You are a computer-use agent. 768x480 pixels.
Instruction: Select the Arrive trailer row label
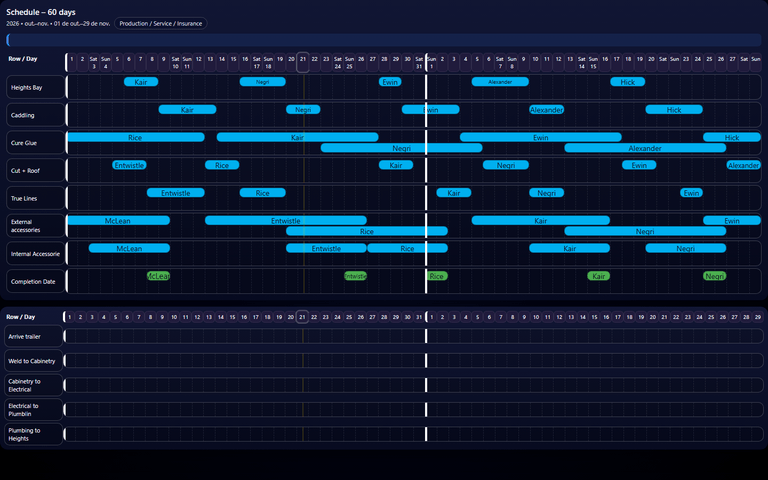pyautogui.click(x=33, y=336)
